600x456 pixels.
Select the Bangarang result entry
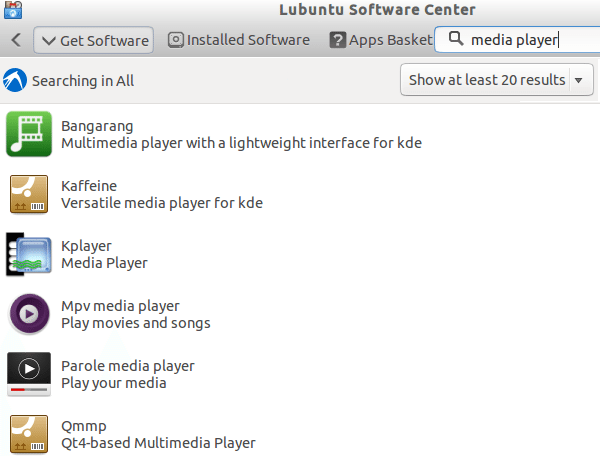(x=241, y=134)
